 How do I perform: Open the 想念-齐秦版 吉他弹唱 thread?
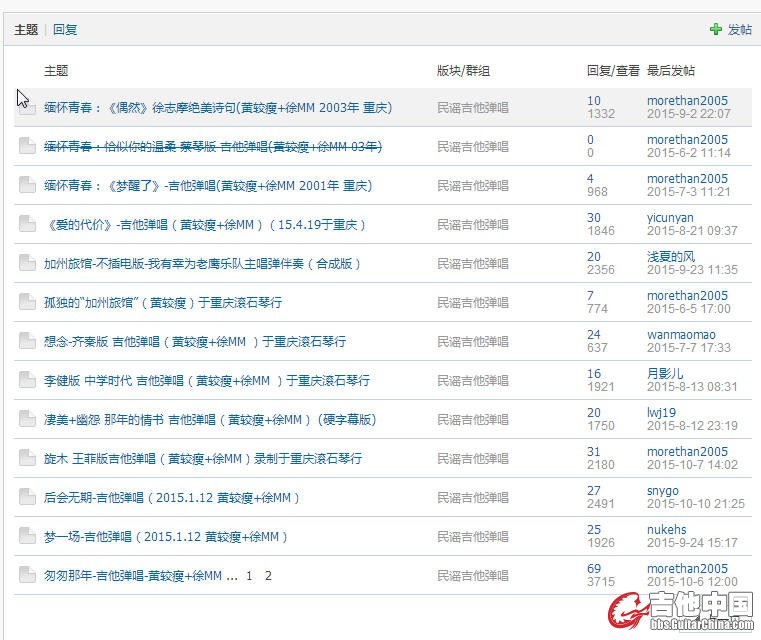195,342
